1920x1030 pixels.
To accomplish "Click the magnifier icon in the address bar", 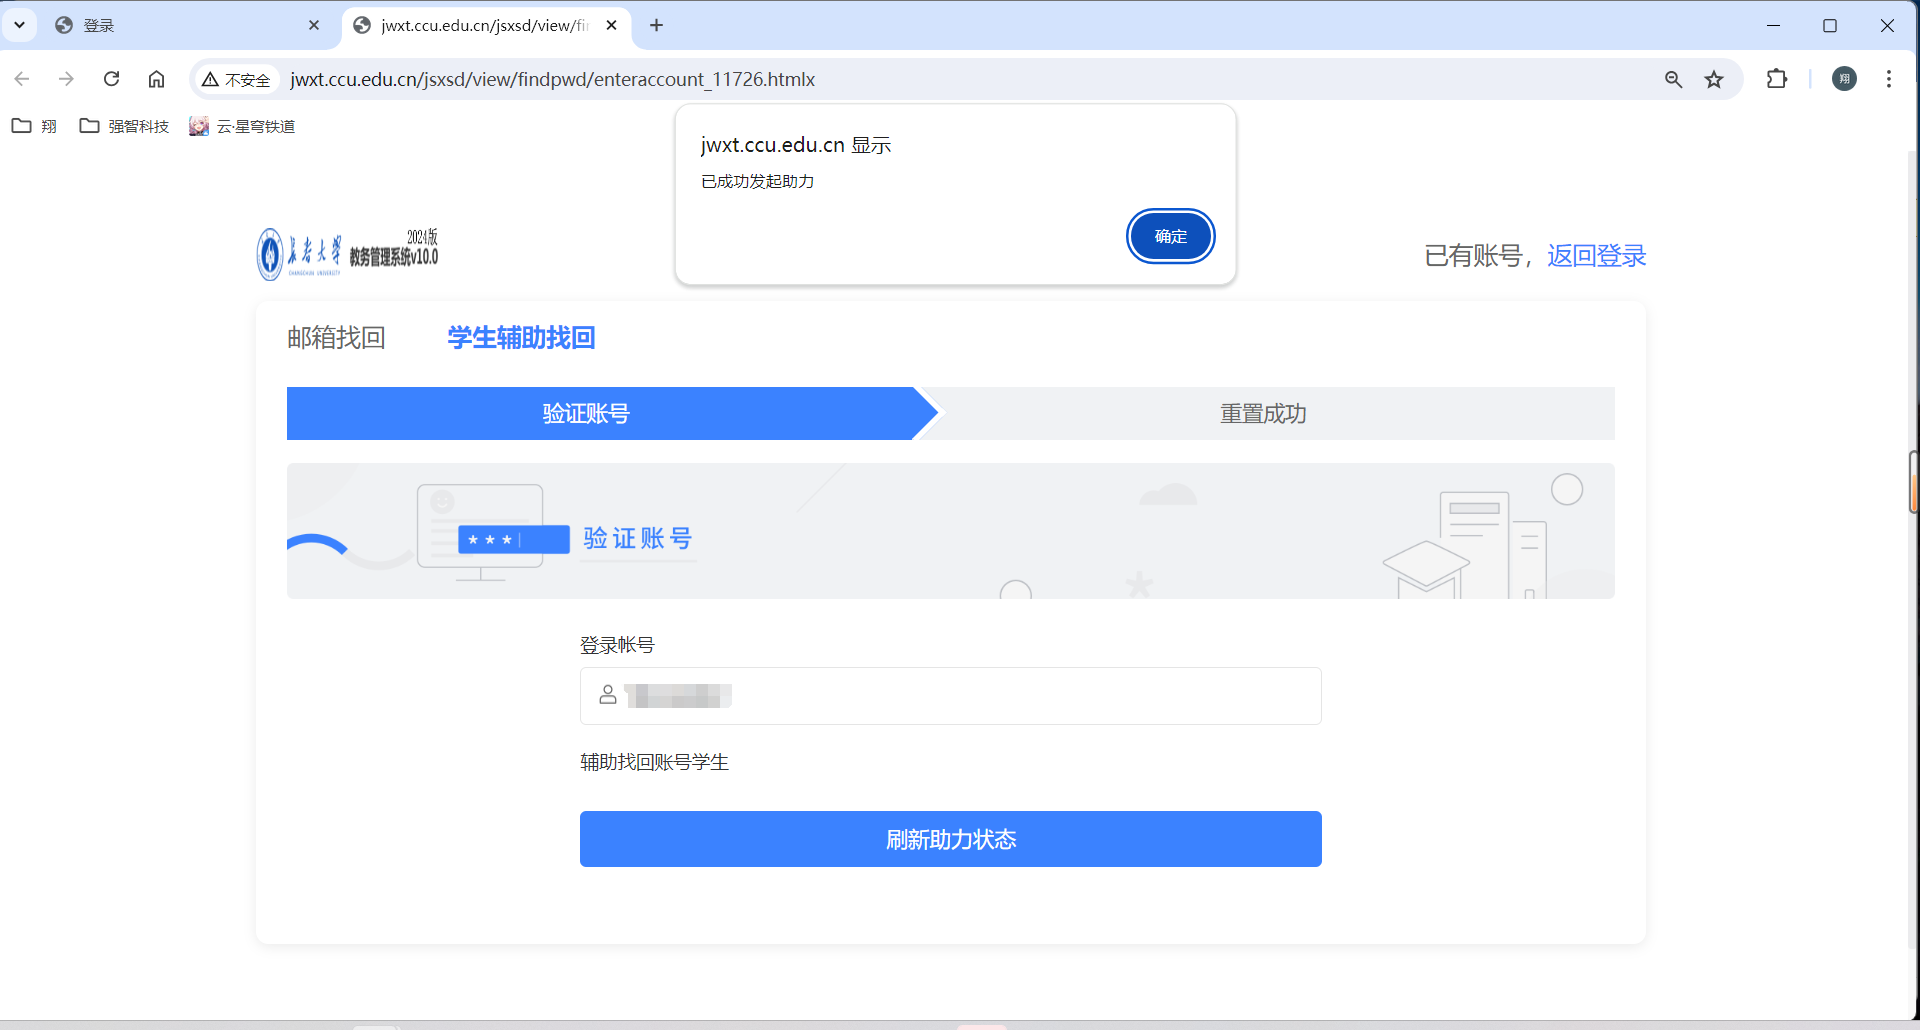I will [1674, 79].
